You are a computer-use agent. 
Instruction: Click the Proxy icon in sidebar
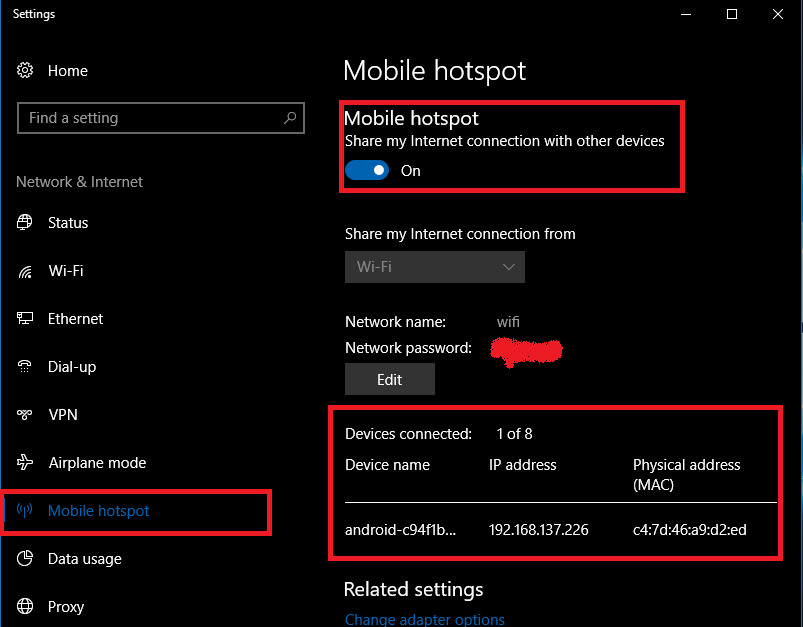coord(24,606)
